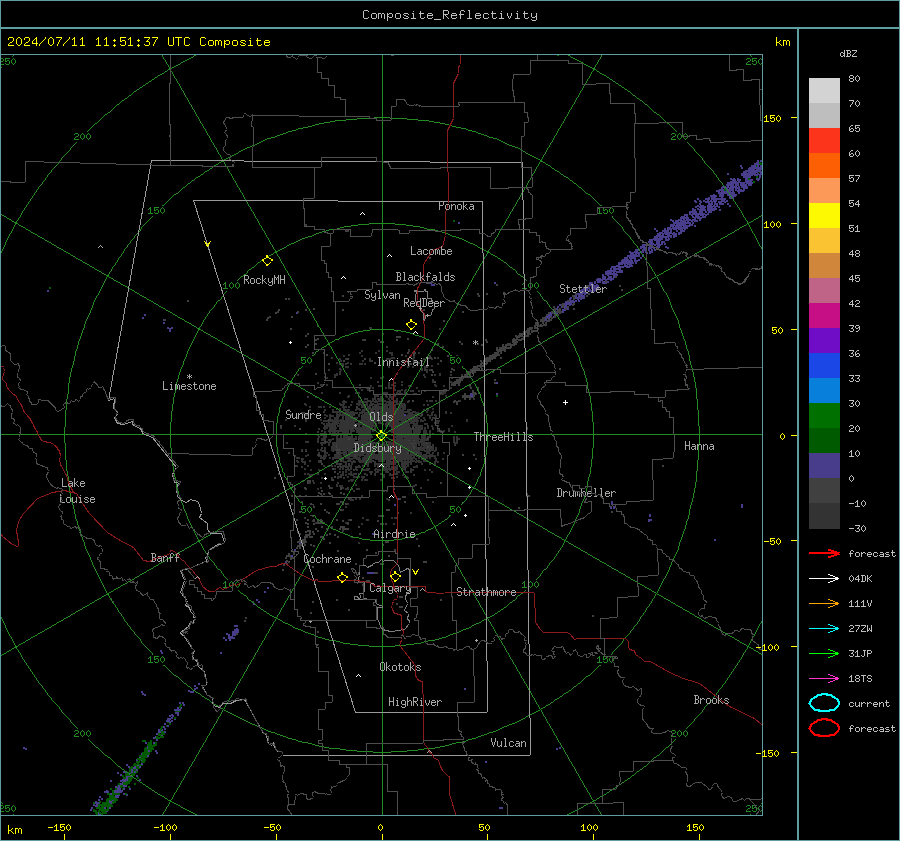Pick the magenta 39–42 dBZ color swatch
Screen dimensions: 900x841
(824, 316)
